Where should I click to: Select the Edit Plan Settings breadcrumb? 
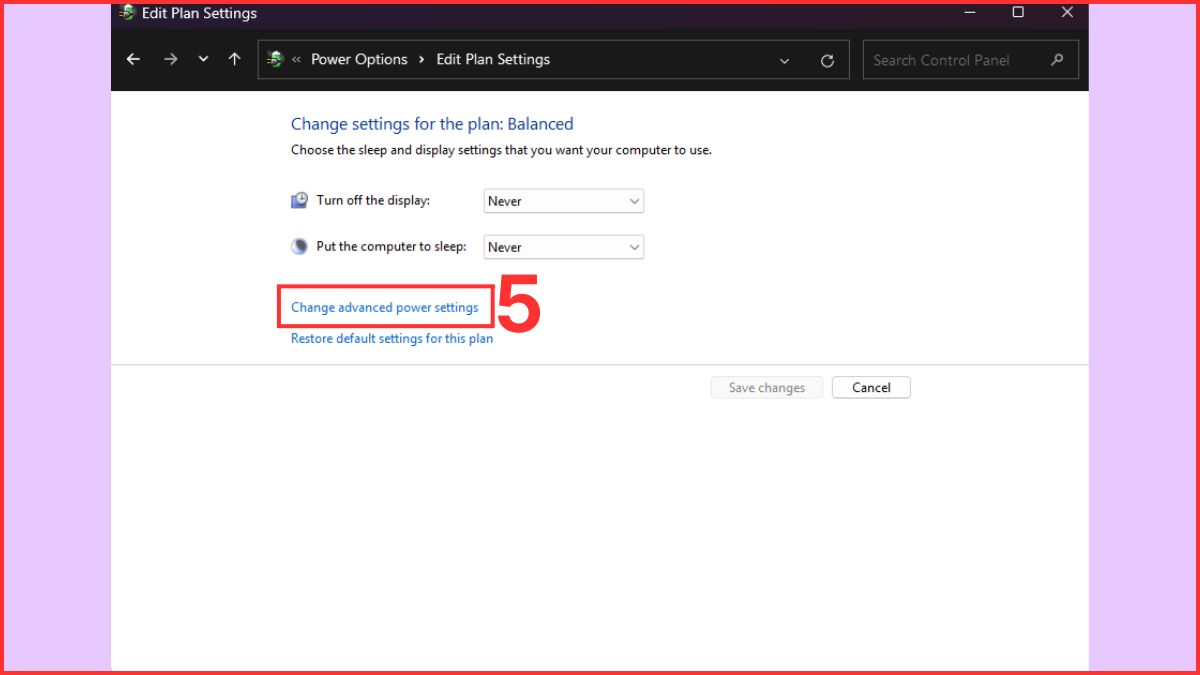pyautogui.click(x=493, y=60)
